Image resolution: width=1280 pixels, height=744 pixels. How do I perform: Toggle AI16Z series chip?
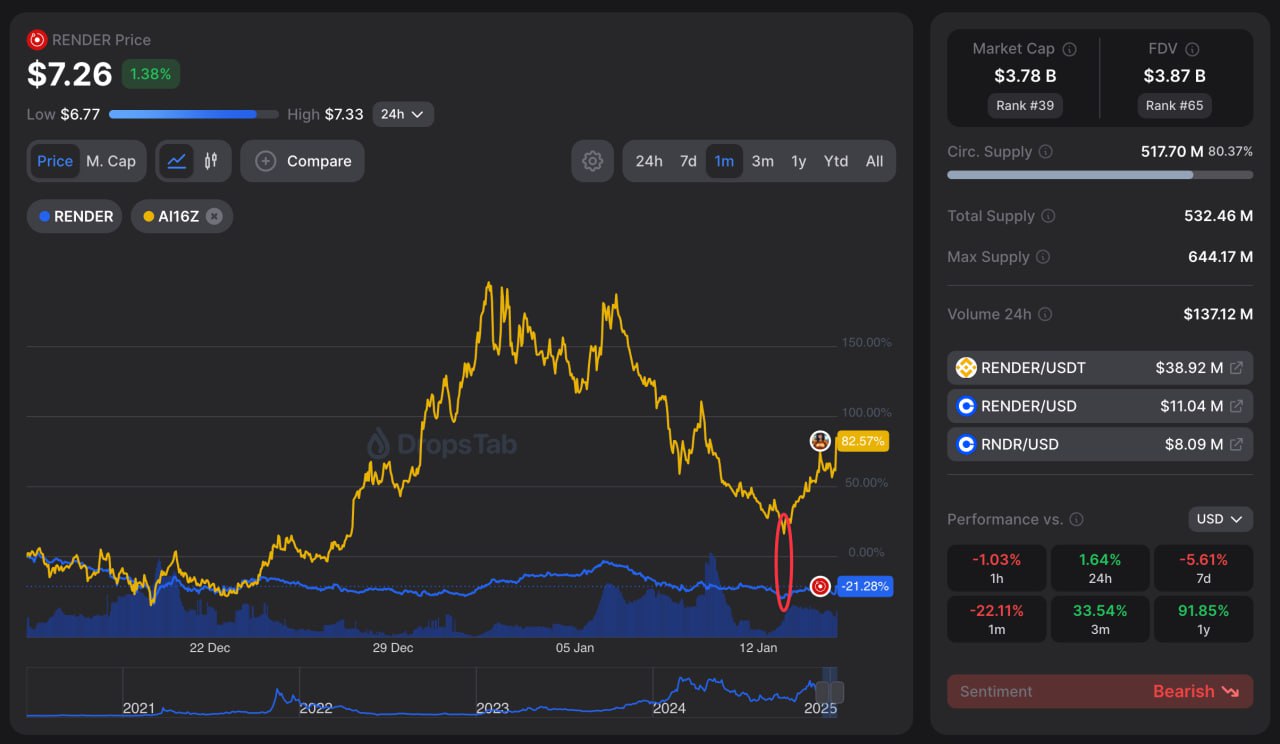coord(182,216)
